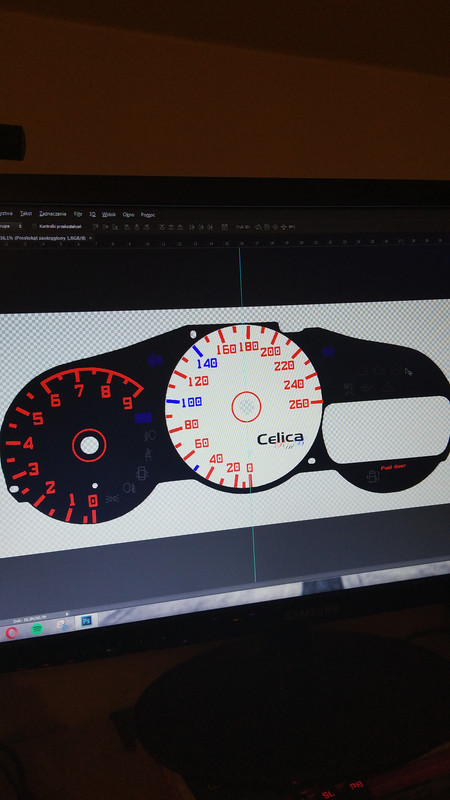Click the red Fuel door text on canvas
The width and height of the screenshot is (450, 800).
point(393,467)
